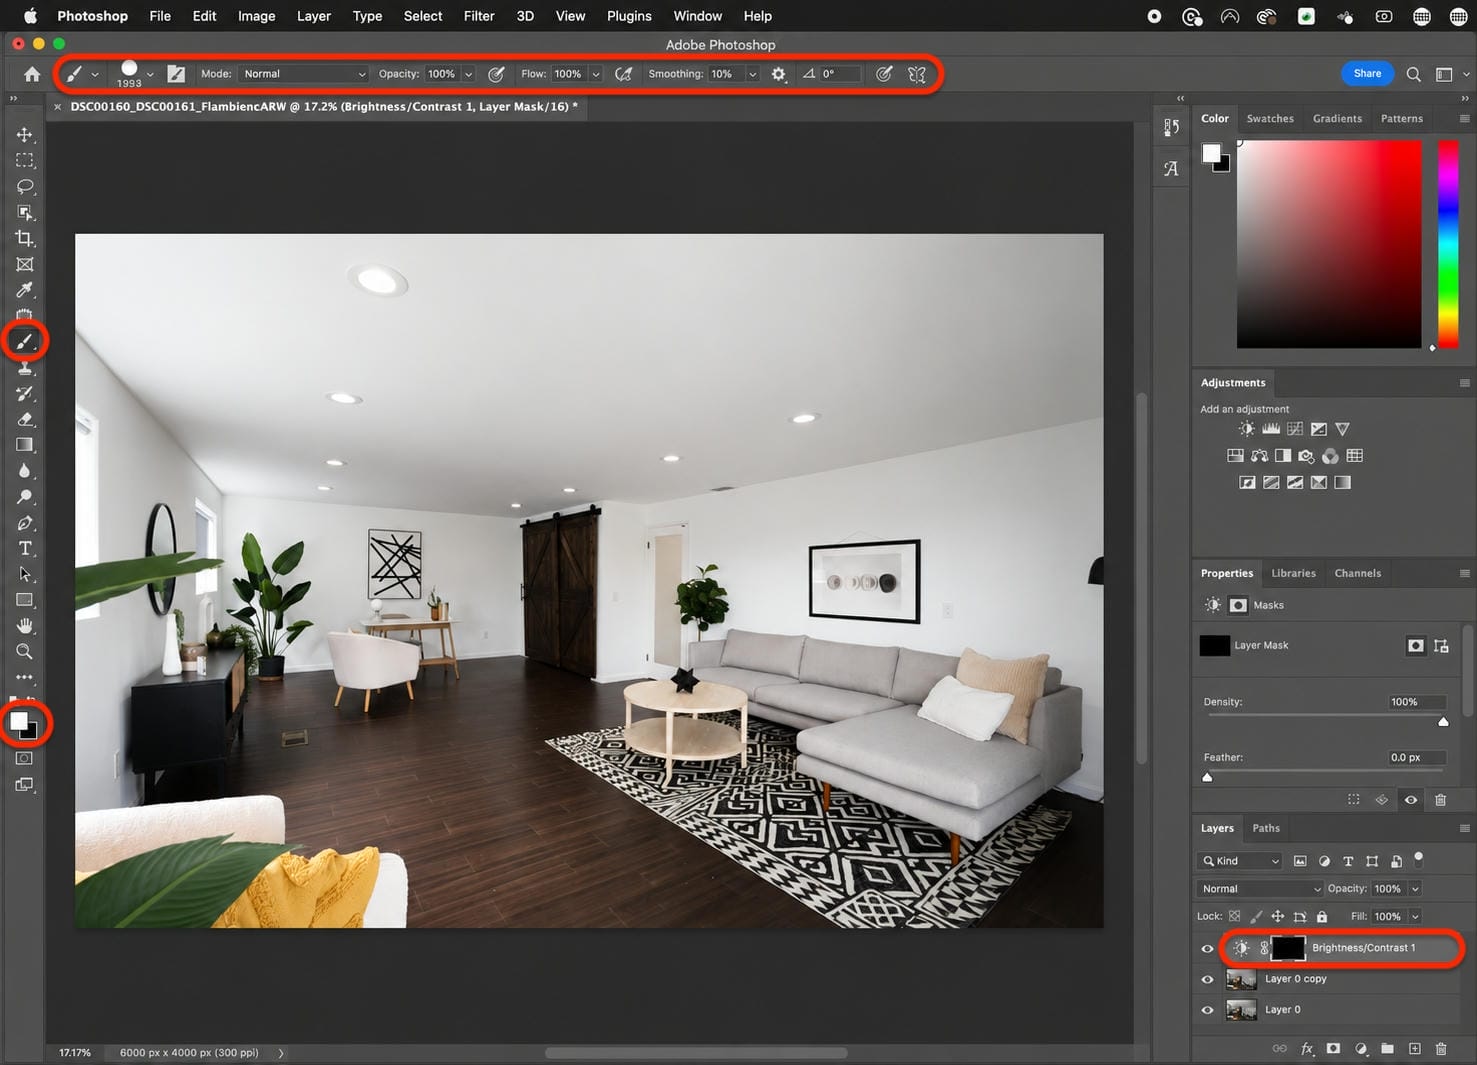Select the Lasso tool
Image resolution: width=1477 pixels, height=1065 pixels.
[x=25, y=186]
